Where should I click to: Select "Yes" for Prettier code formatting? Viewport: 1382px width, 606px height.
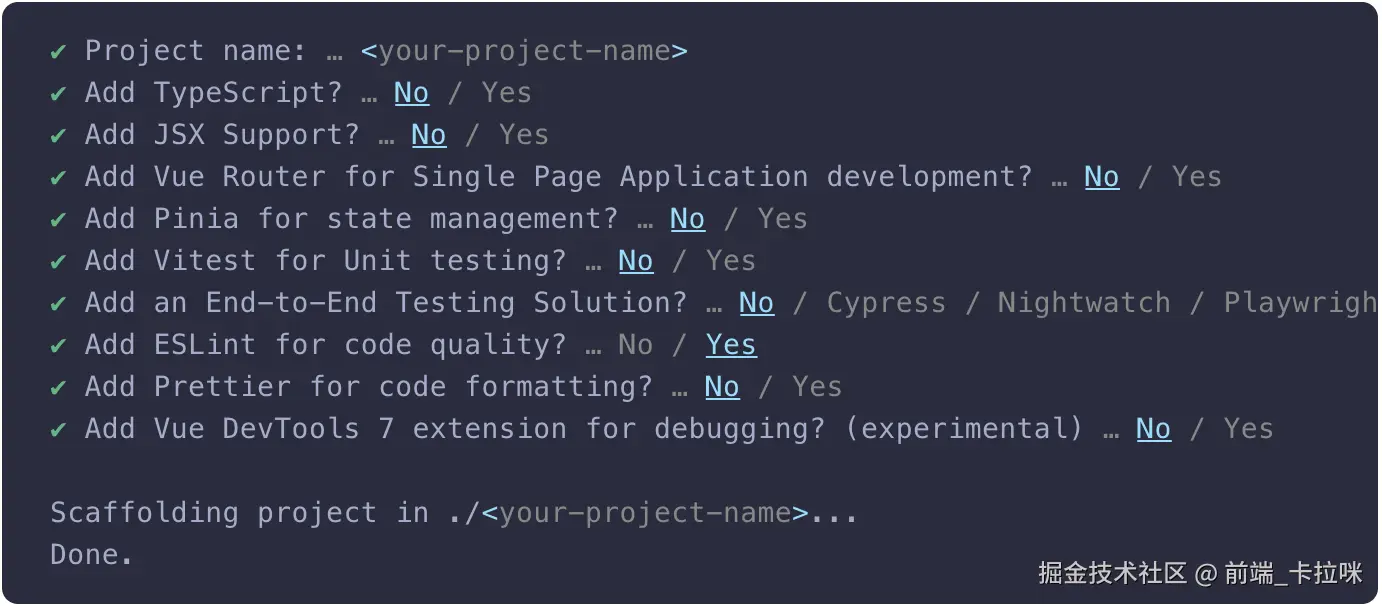pos(816,387)
